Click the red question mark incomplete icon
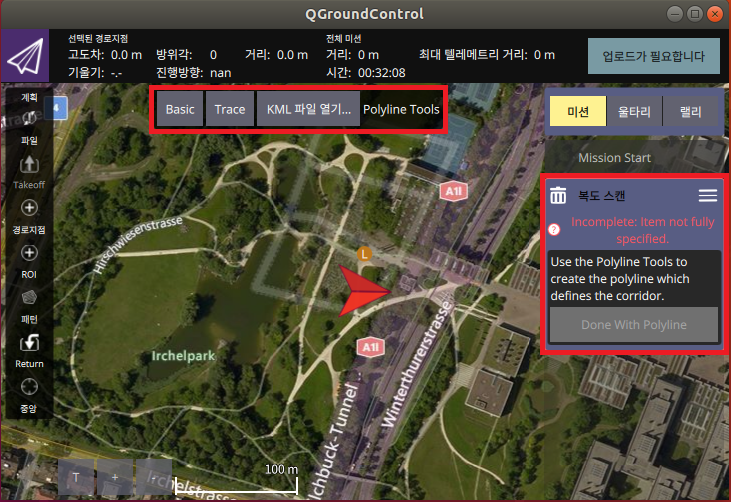This screenshot has width=731, height=502. (x=554, y=229)
